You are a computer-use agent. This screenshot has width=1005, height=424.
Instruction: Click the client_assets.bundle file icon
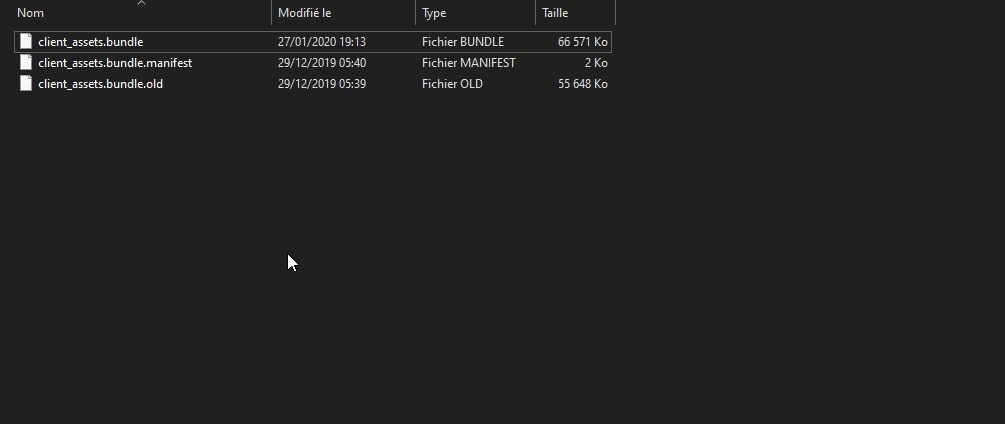[26, 42]
